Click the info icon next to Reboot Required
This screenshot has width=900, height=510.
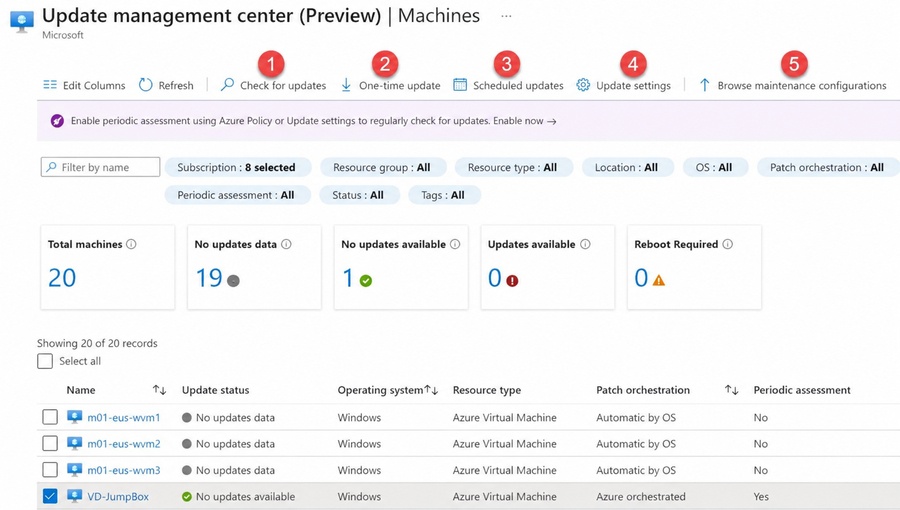point(728,244)
